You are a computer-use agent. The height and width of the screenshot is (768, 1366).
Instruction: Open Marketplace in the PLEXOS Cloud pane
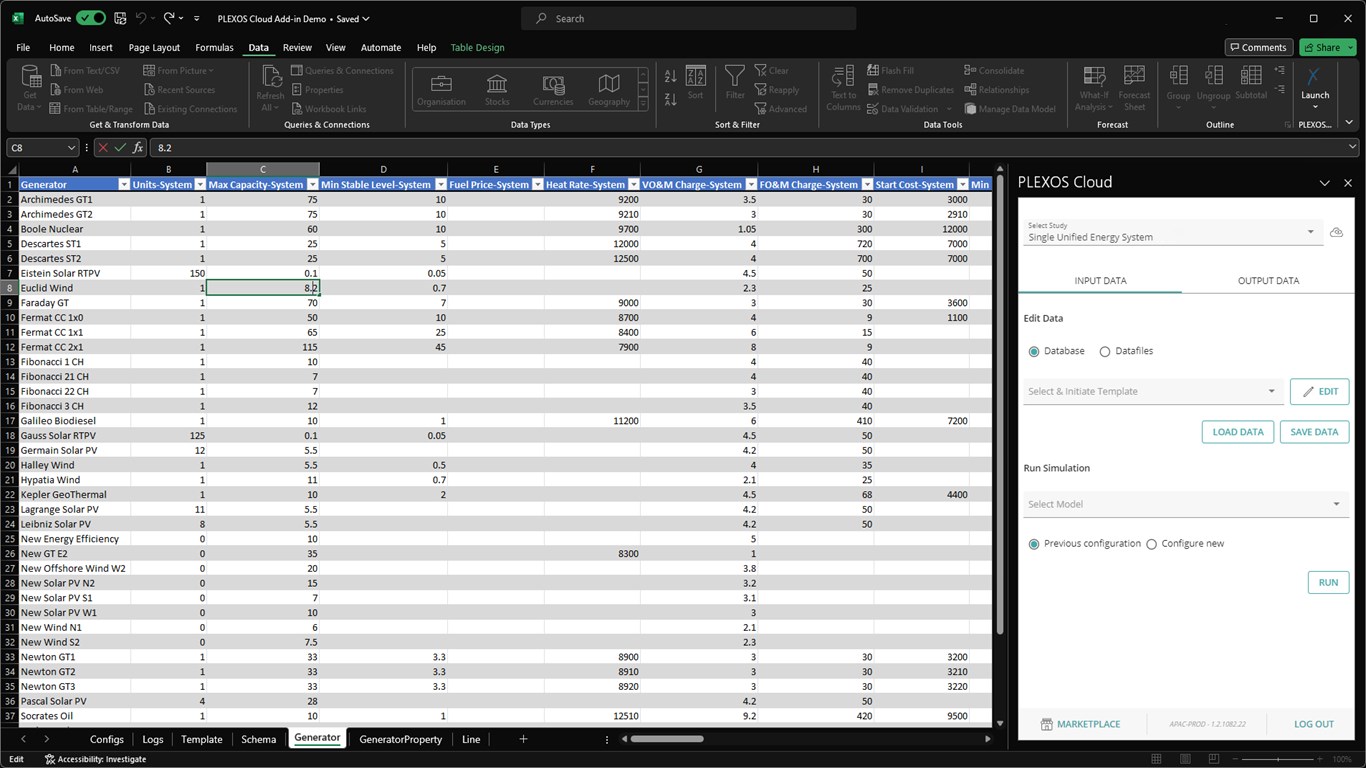tap(1080, 724)
